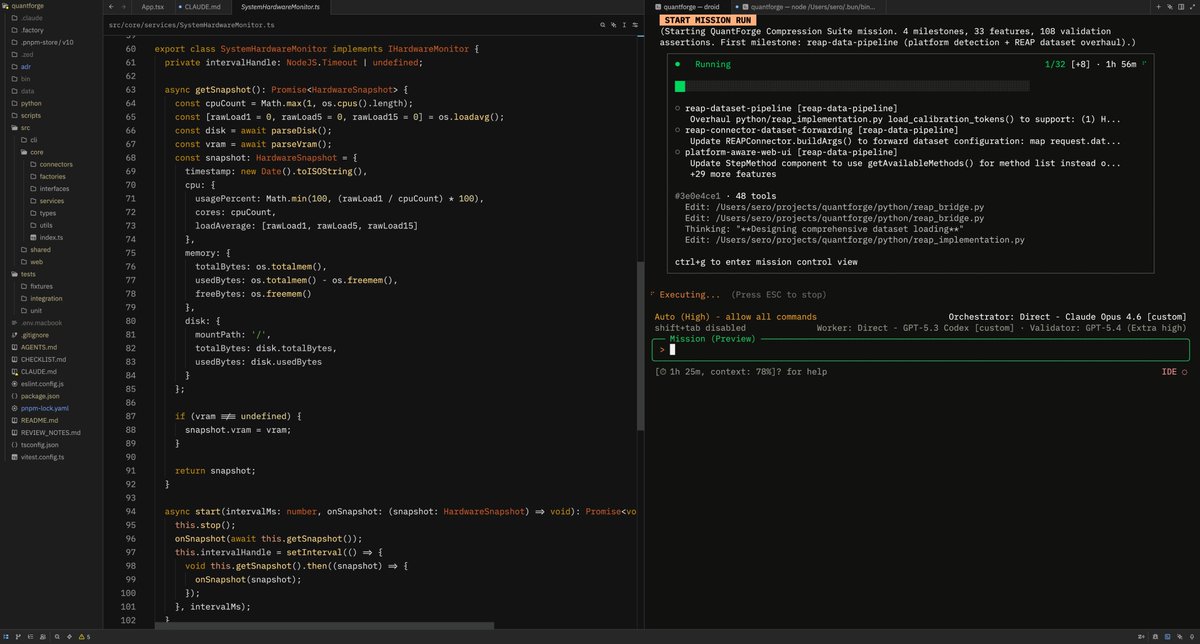This screenshot has height=644, width=1200.
Task: Focus the Mission (Preview) prompt input
Action: tap(919, 350)
